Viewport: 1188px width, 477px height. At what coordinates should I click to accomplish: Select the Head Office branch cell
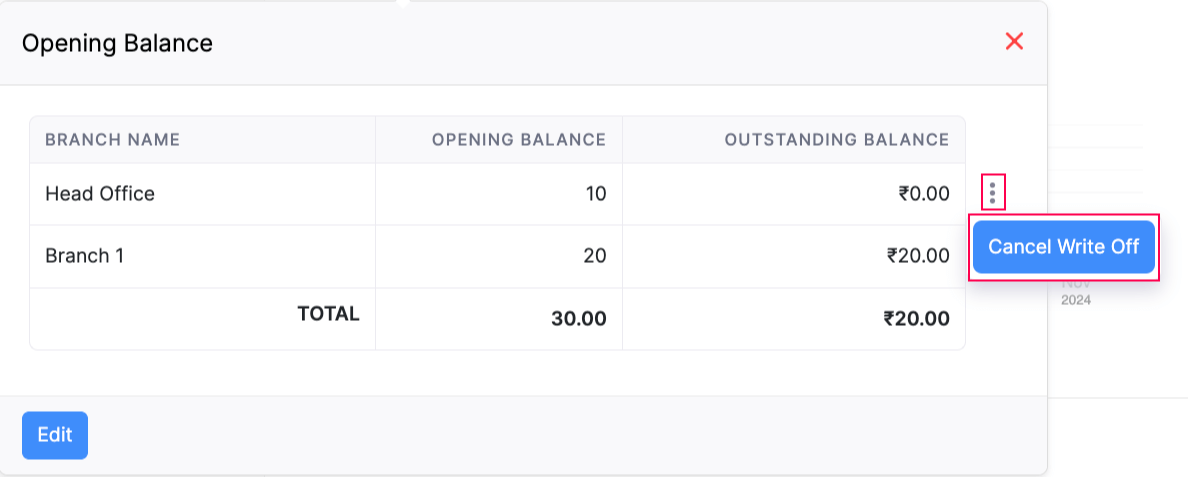click(x=100, y=194)
